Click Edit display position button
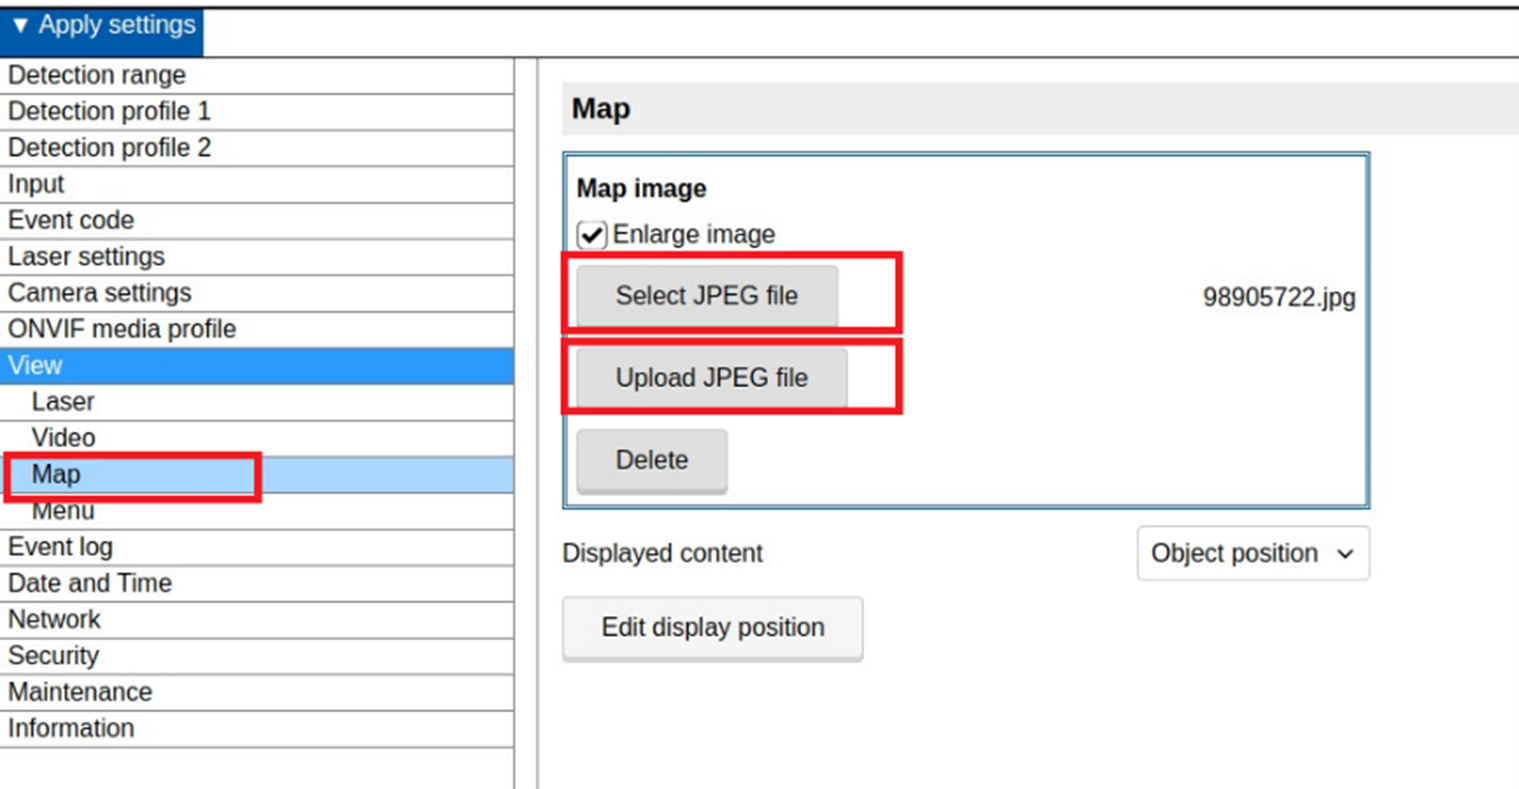The width and height of the screenshot is (1519, 789). (712, 628)
